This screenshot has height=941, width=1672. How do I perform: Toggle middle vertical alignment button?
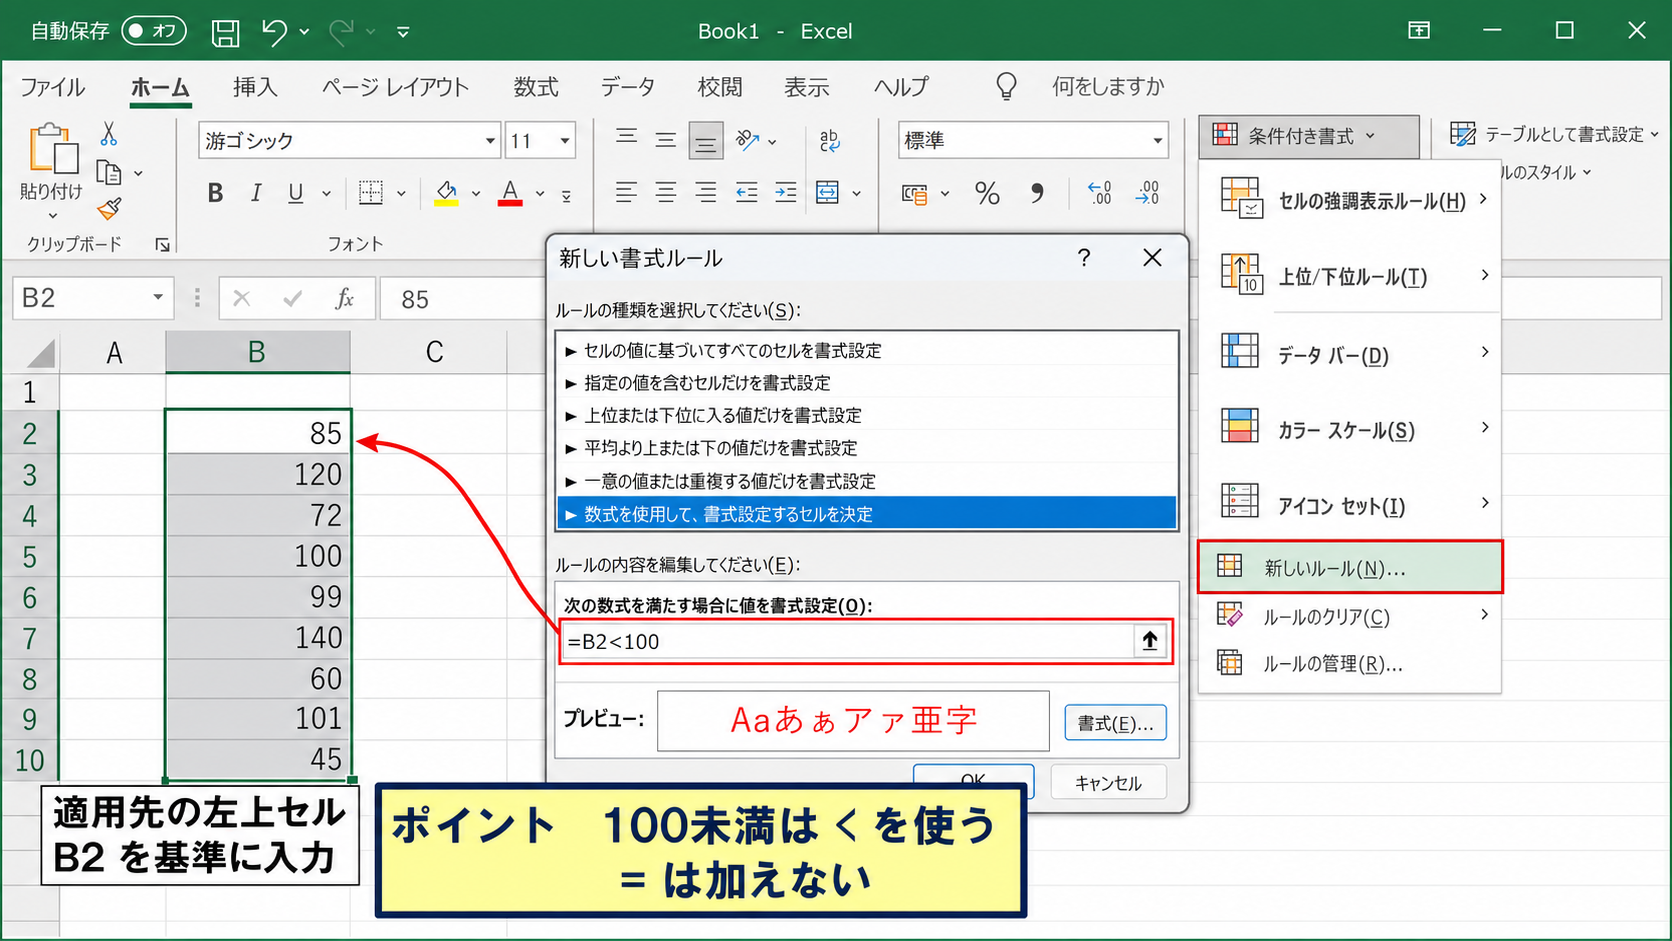coord(666,140)
